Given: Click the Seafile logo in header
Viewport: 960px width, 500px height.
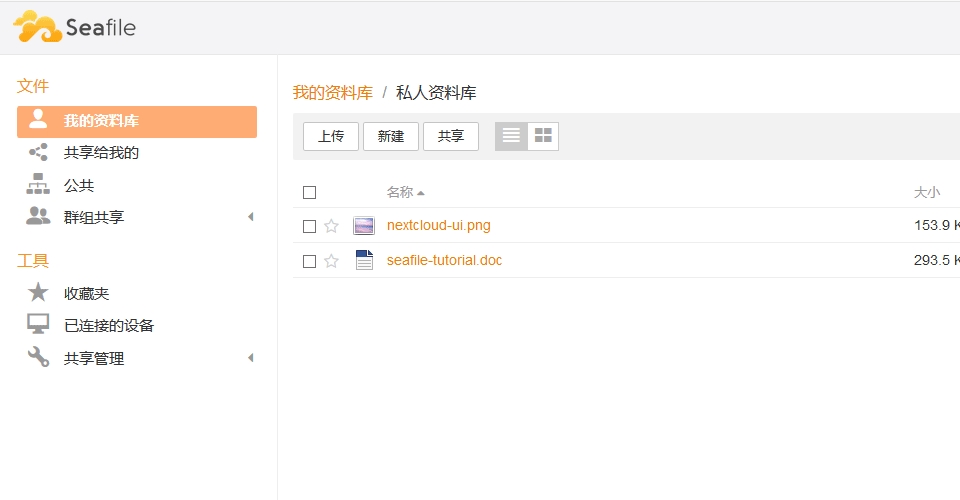Looking at the screenshot, I should click(75, 27).
